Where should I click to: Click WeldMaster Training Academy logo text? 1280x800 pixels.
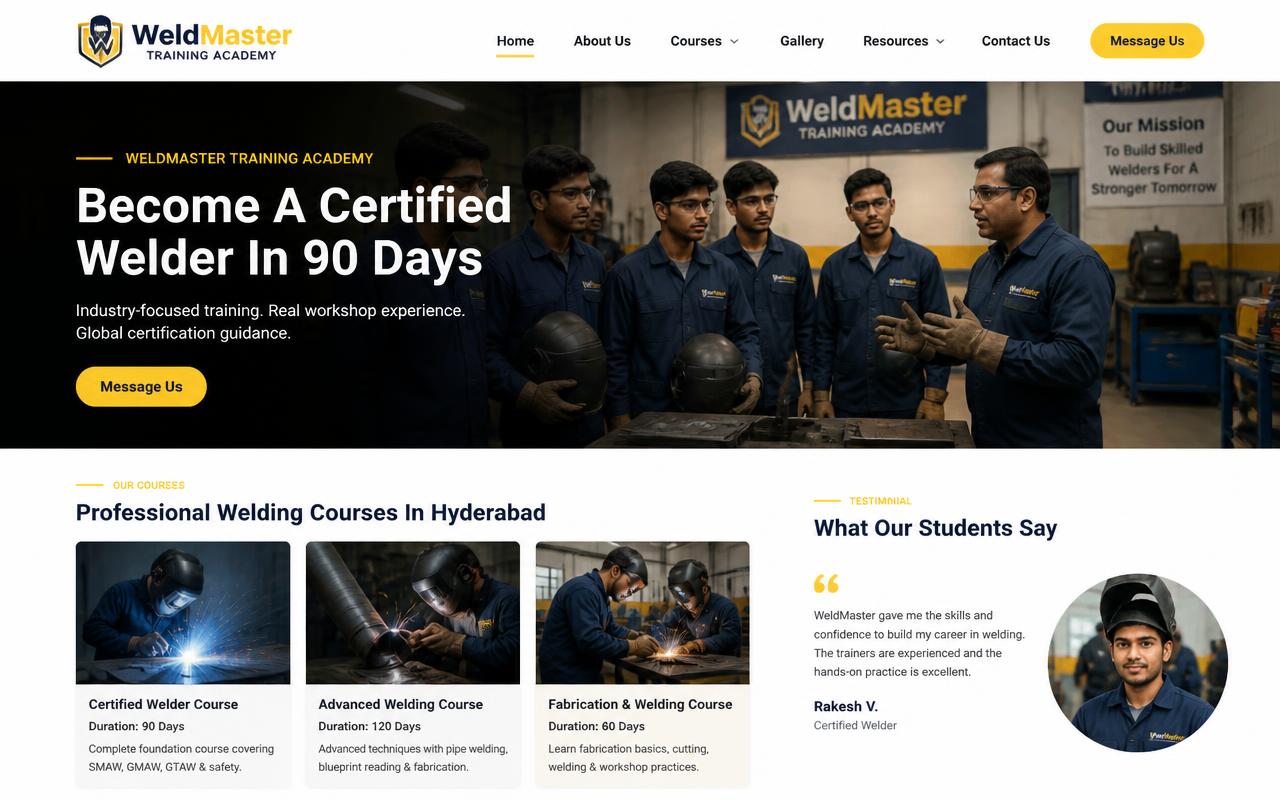(211, 41)
